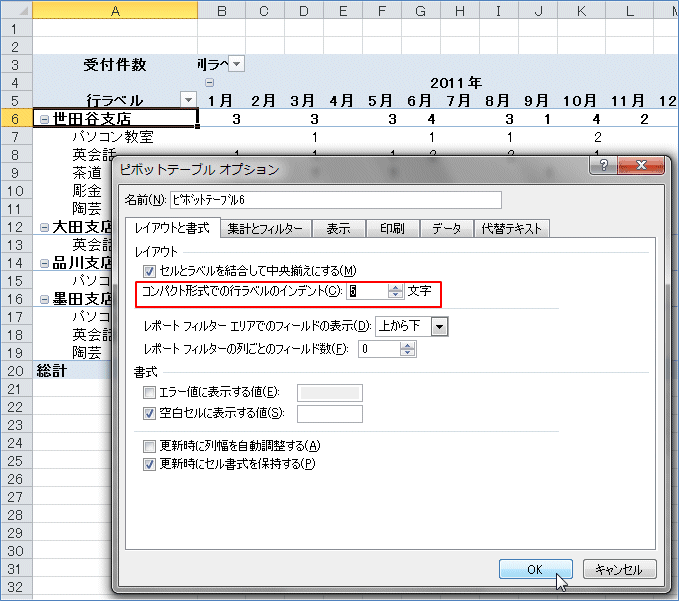Decrease the row label indent spinner

click(395, 295)
